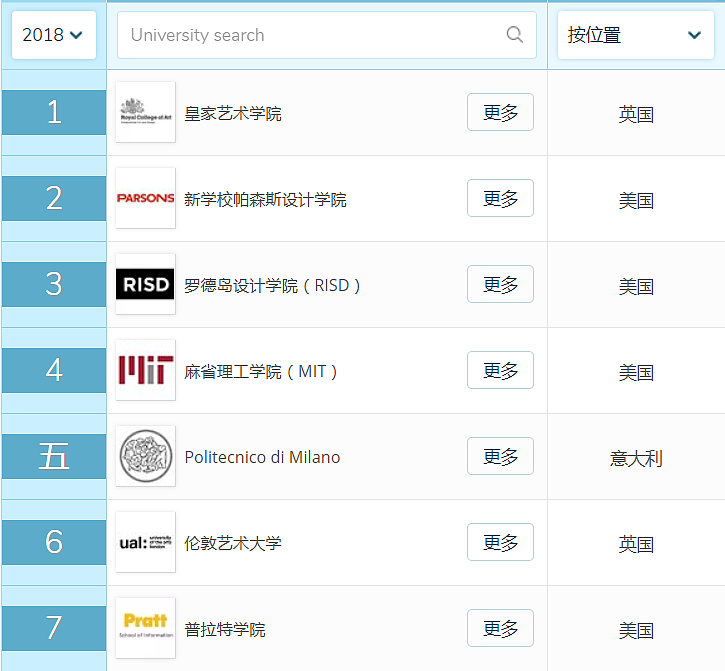Open the Parsons logo thumbnail

click(145, 198)
